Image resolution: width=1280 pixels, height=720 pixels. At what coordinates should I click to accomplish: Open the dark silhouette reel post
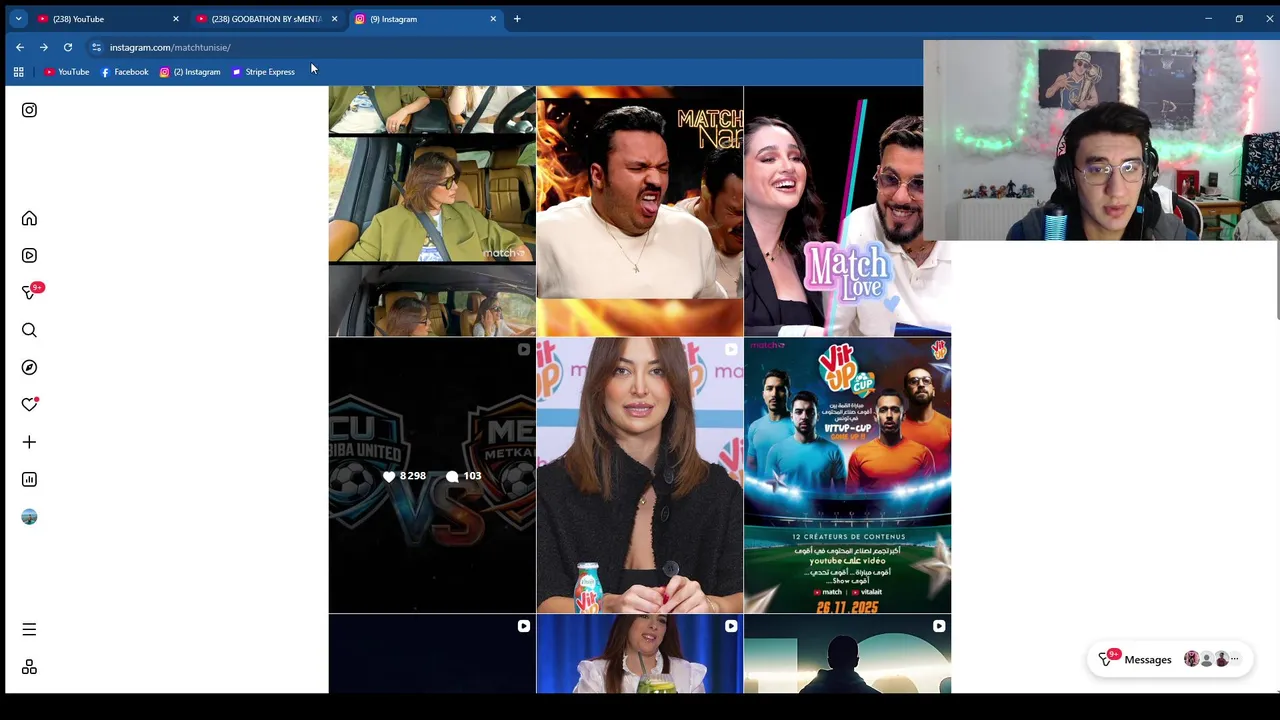(x=848, y=654)
